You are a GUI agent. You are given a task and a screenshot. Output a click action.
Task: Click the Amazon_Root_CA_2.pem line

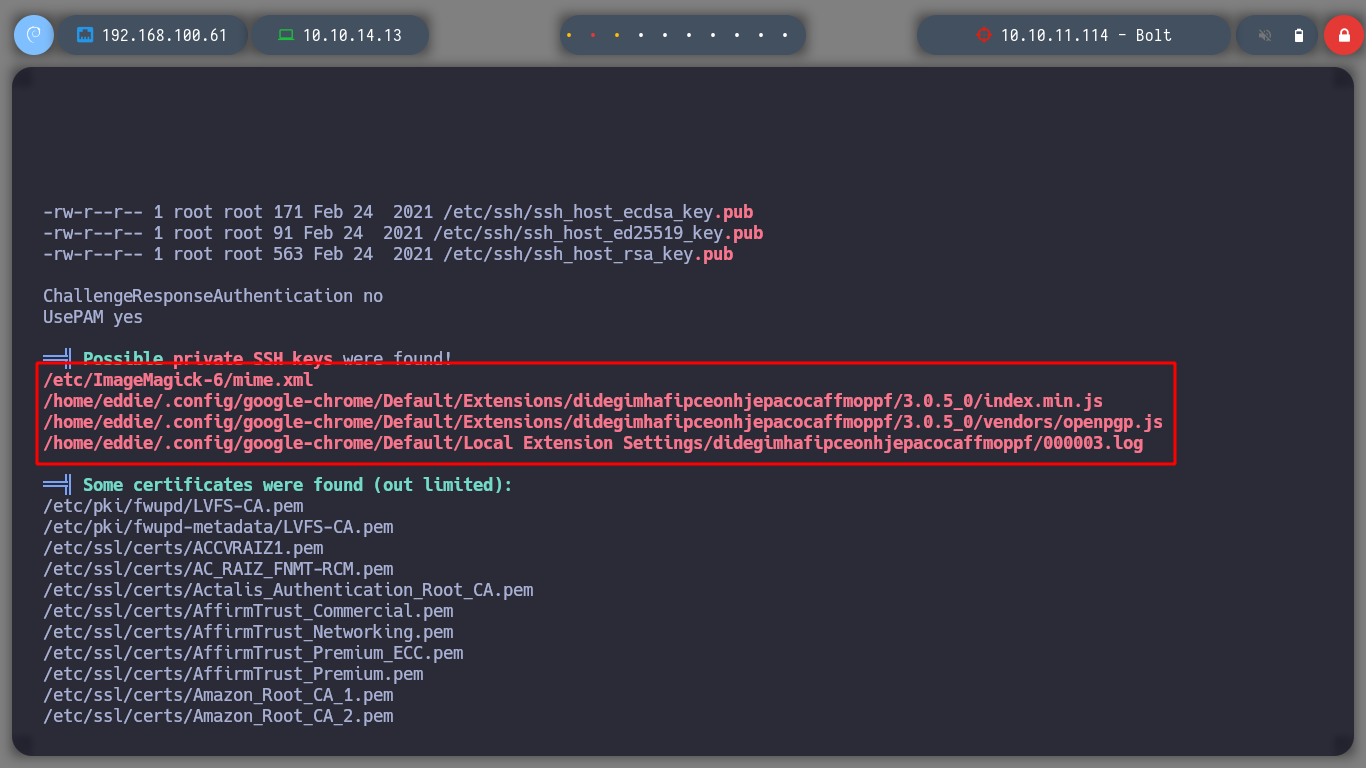(218, 716)
